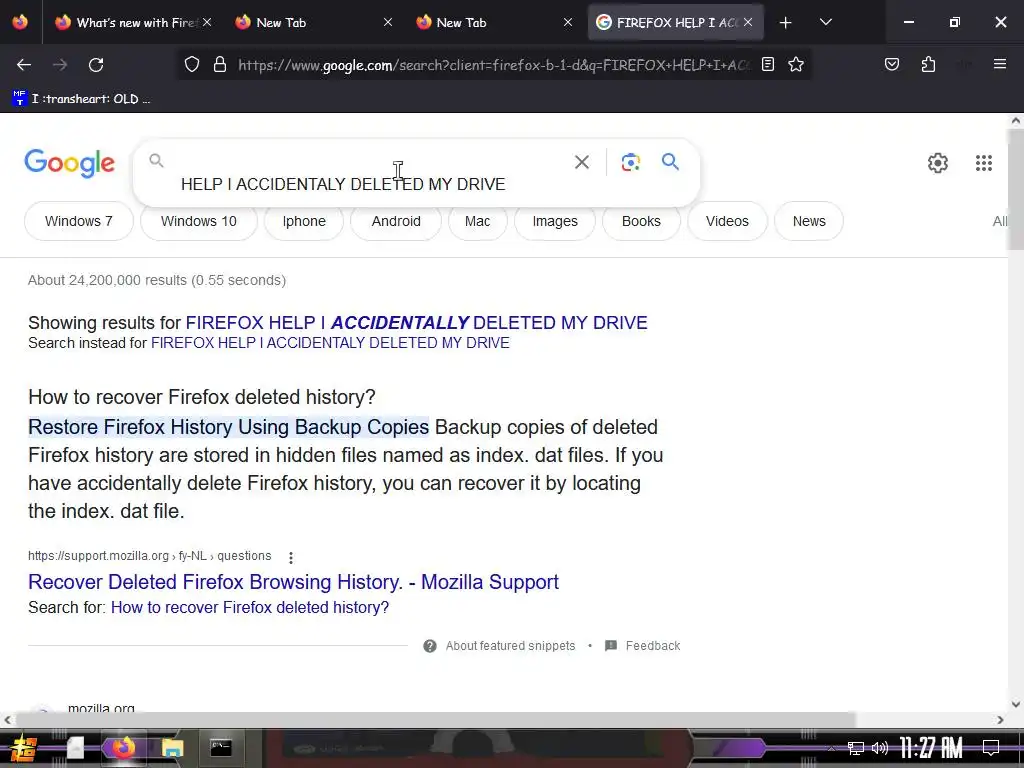Close the active Google search tab
Screen dimensions: 1024x768
click(x=748, y=22)
